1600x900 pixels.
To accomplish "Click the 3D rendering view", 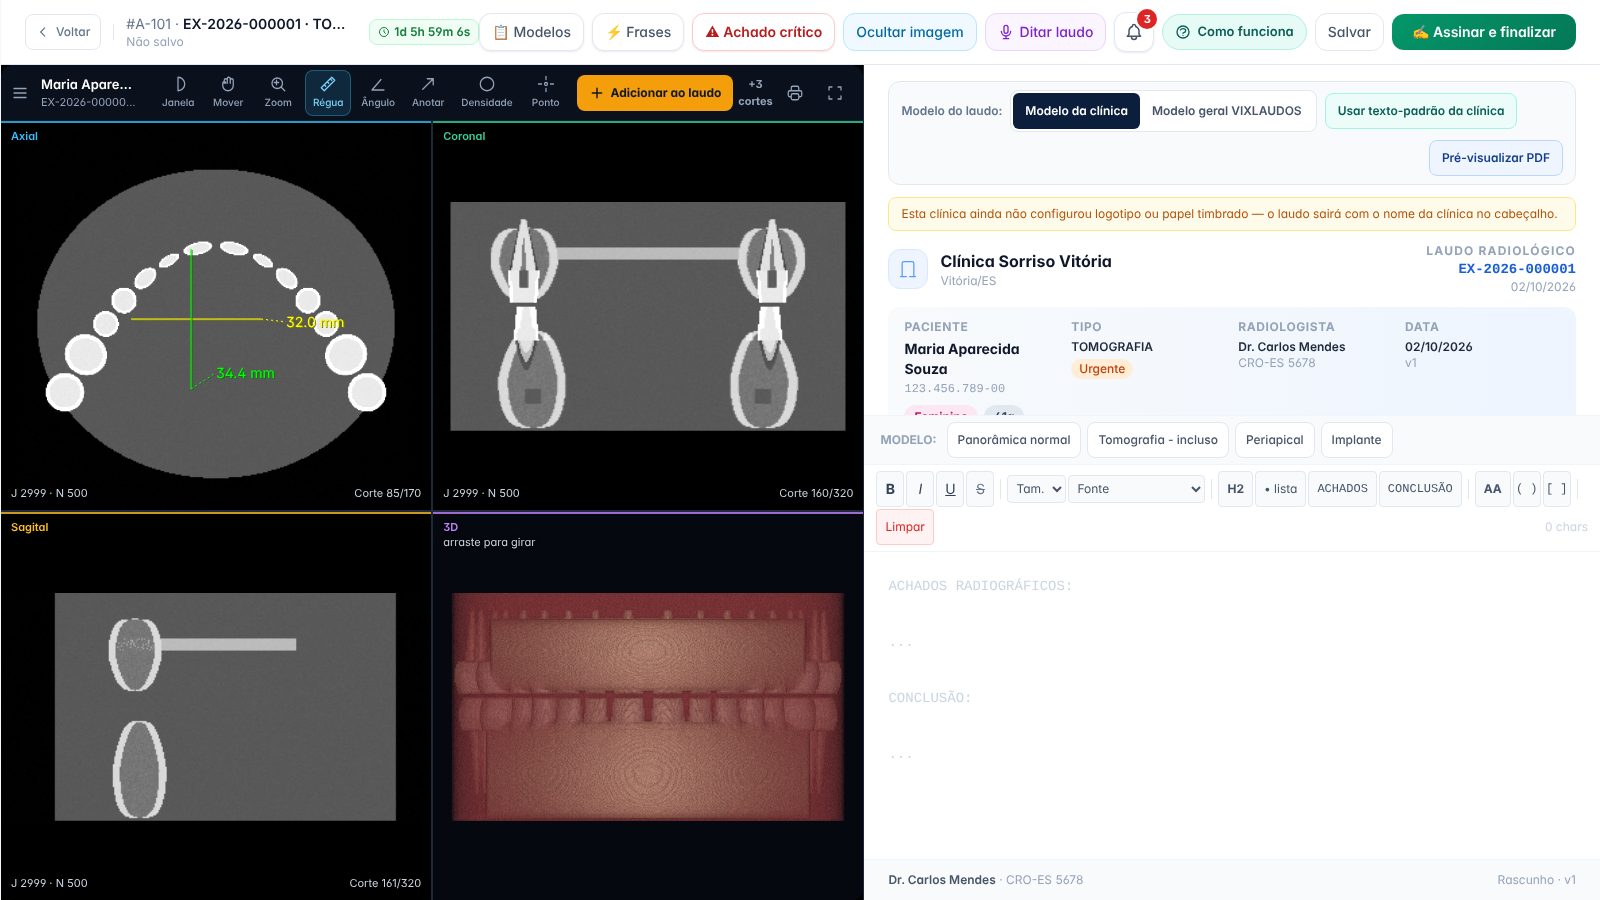I will pyautogui.click(x=648, y=707).
